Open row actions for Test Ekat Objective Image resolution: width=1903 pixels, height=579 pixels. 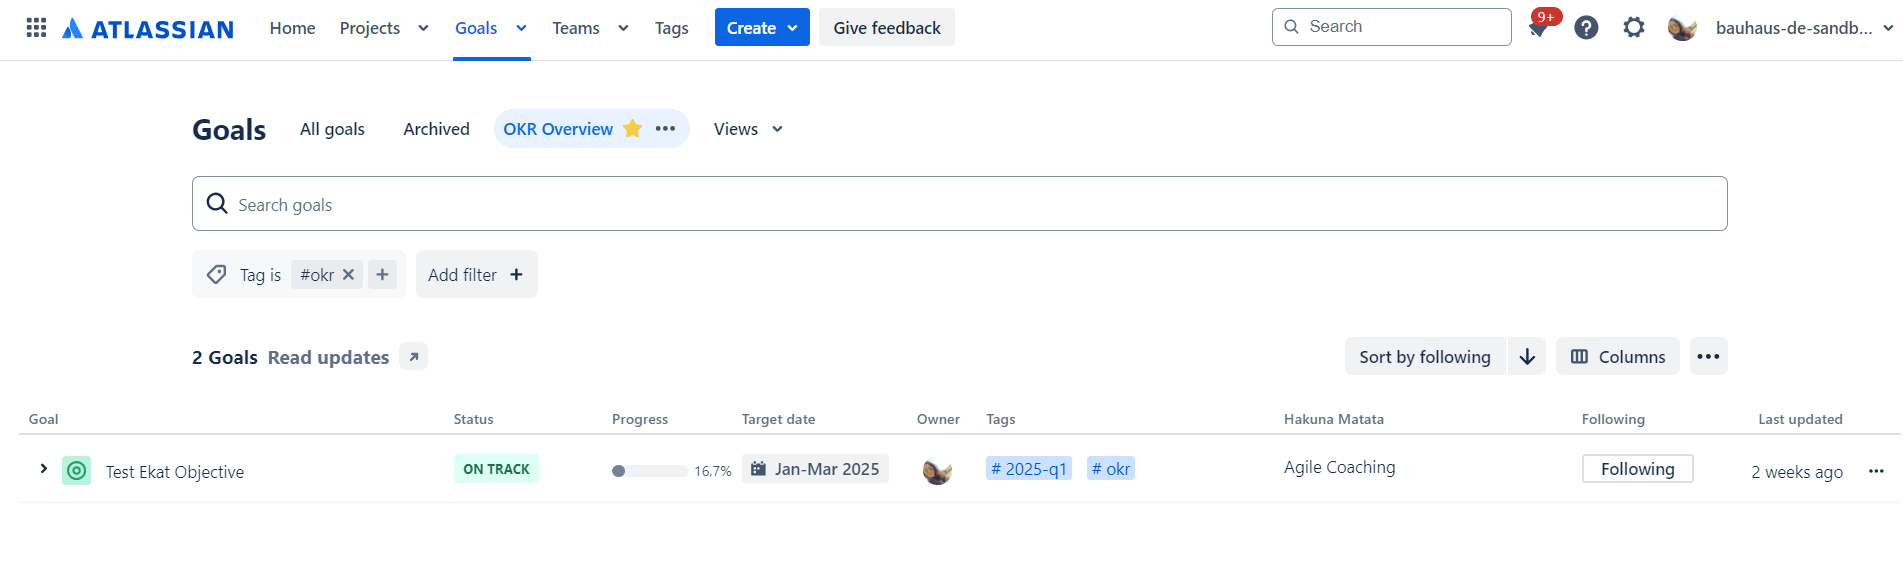point(1876,471)
